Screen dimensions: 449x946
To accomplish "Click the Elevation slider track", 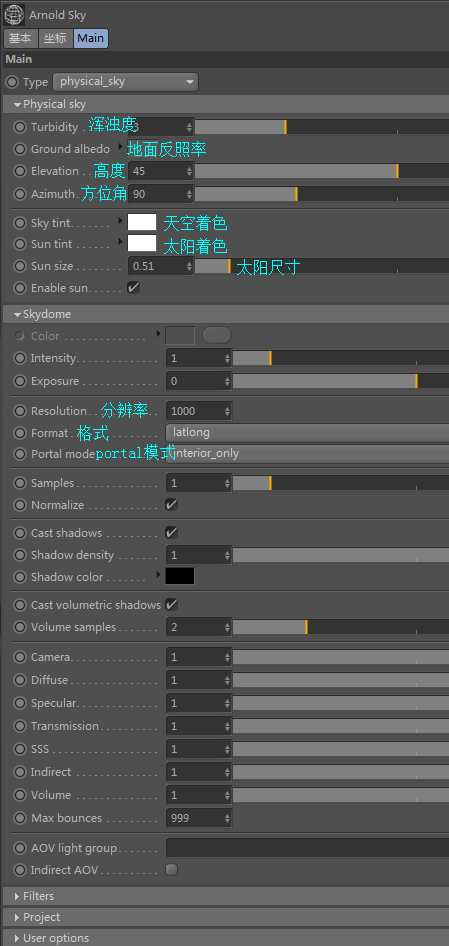I will click(x=322, y=171).
